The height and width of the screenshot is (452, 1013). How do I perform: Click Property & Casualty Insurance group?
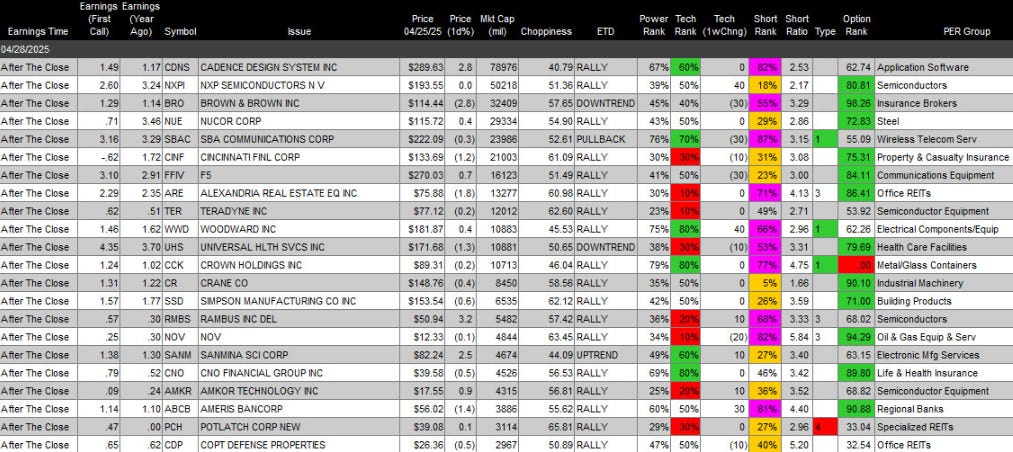943,158
